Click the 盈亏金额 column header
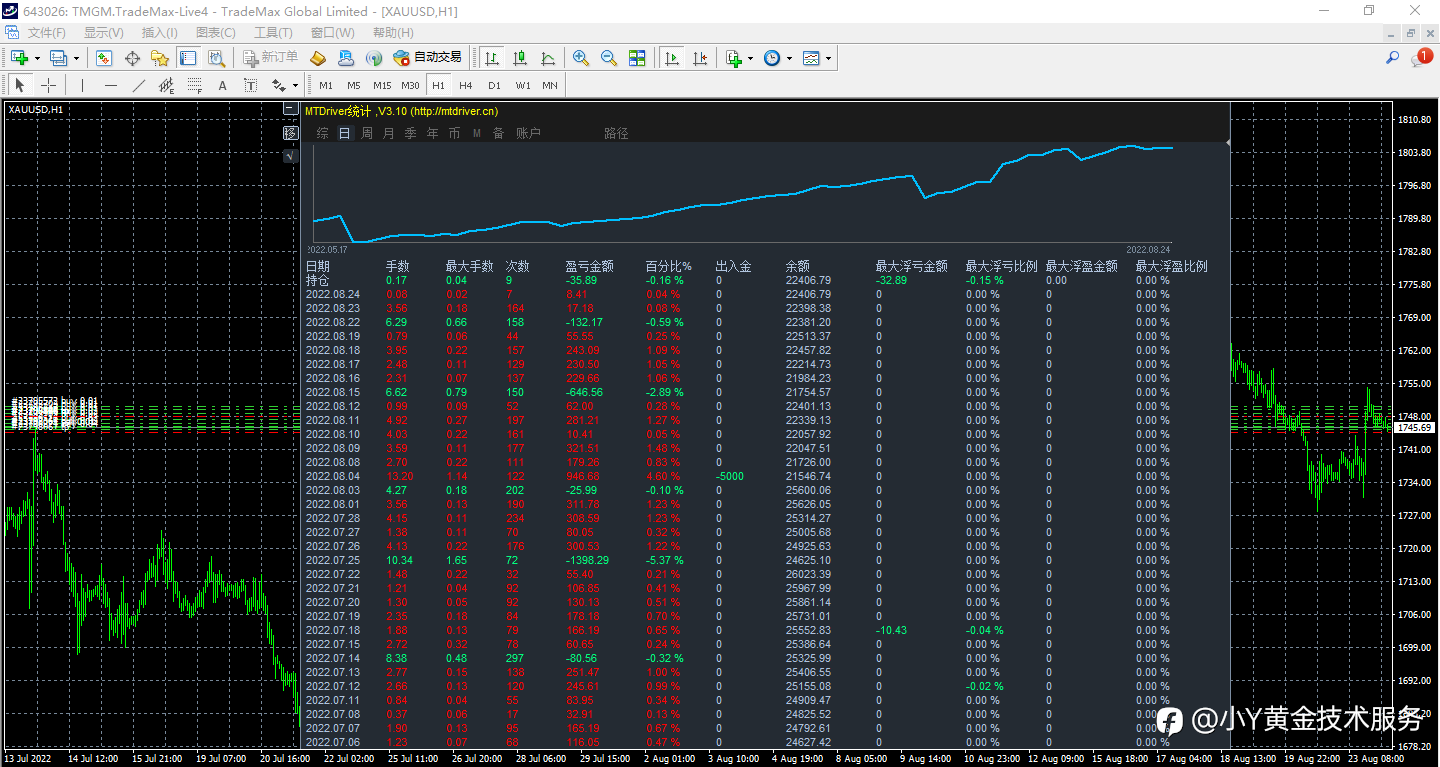Viewport: 1440px width, 767px height. pos(589,267)
